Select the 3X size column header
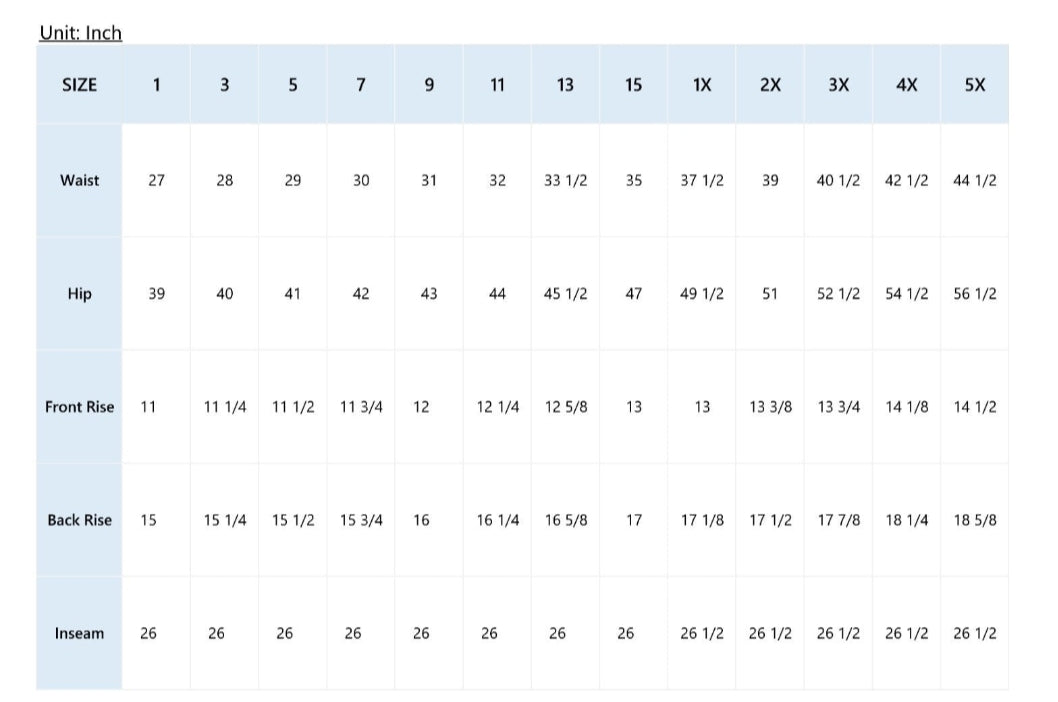The height and width of the screenshot is (702, 1058). coord(838,85)
